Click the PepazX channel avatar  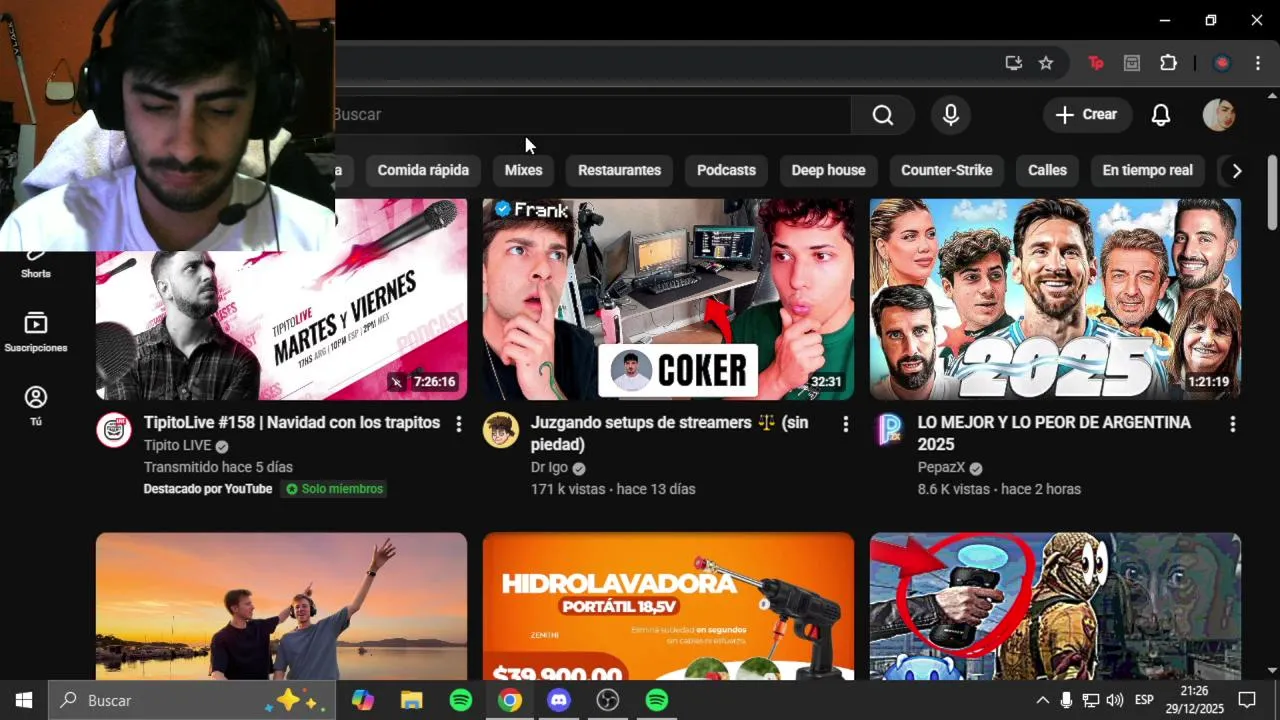coord(888,430)
